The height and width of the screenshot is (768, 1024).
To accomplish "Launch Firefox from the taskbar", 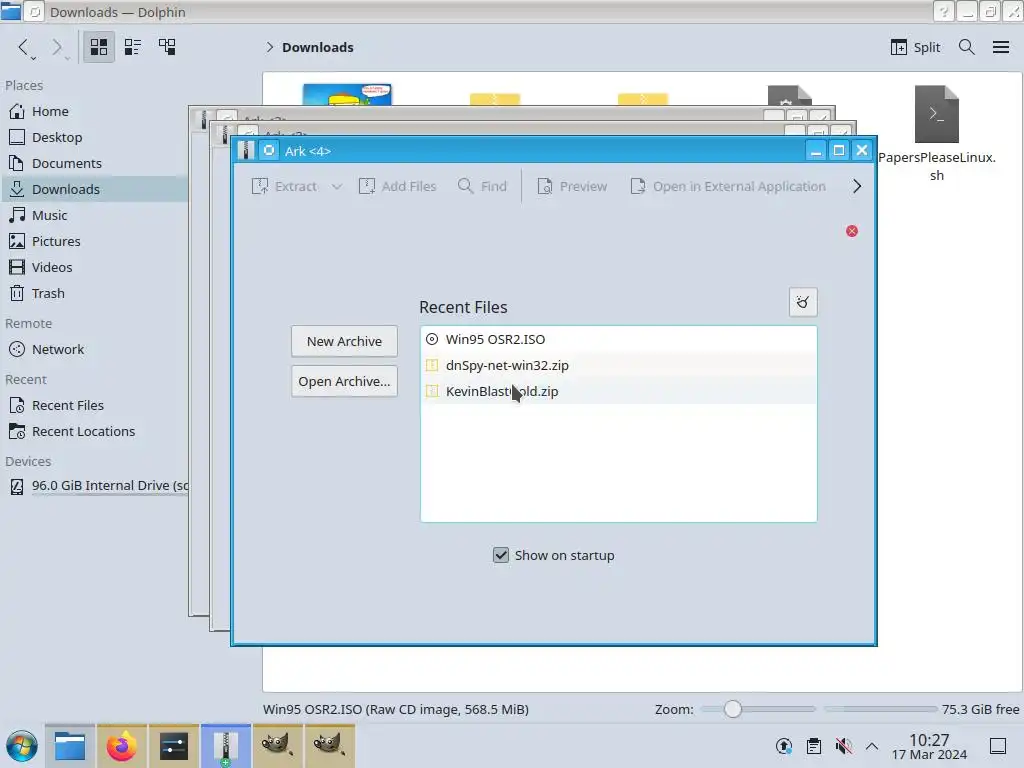I will 121,746.
